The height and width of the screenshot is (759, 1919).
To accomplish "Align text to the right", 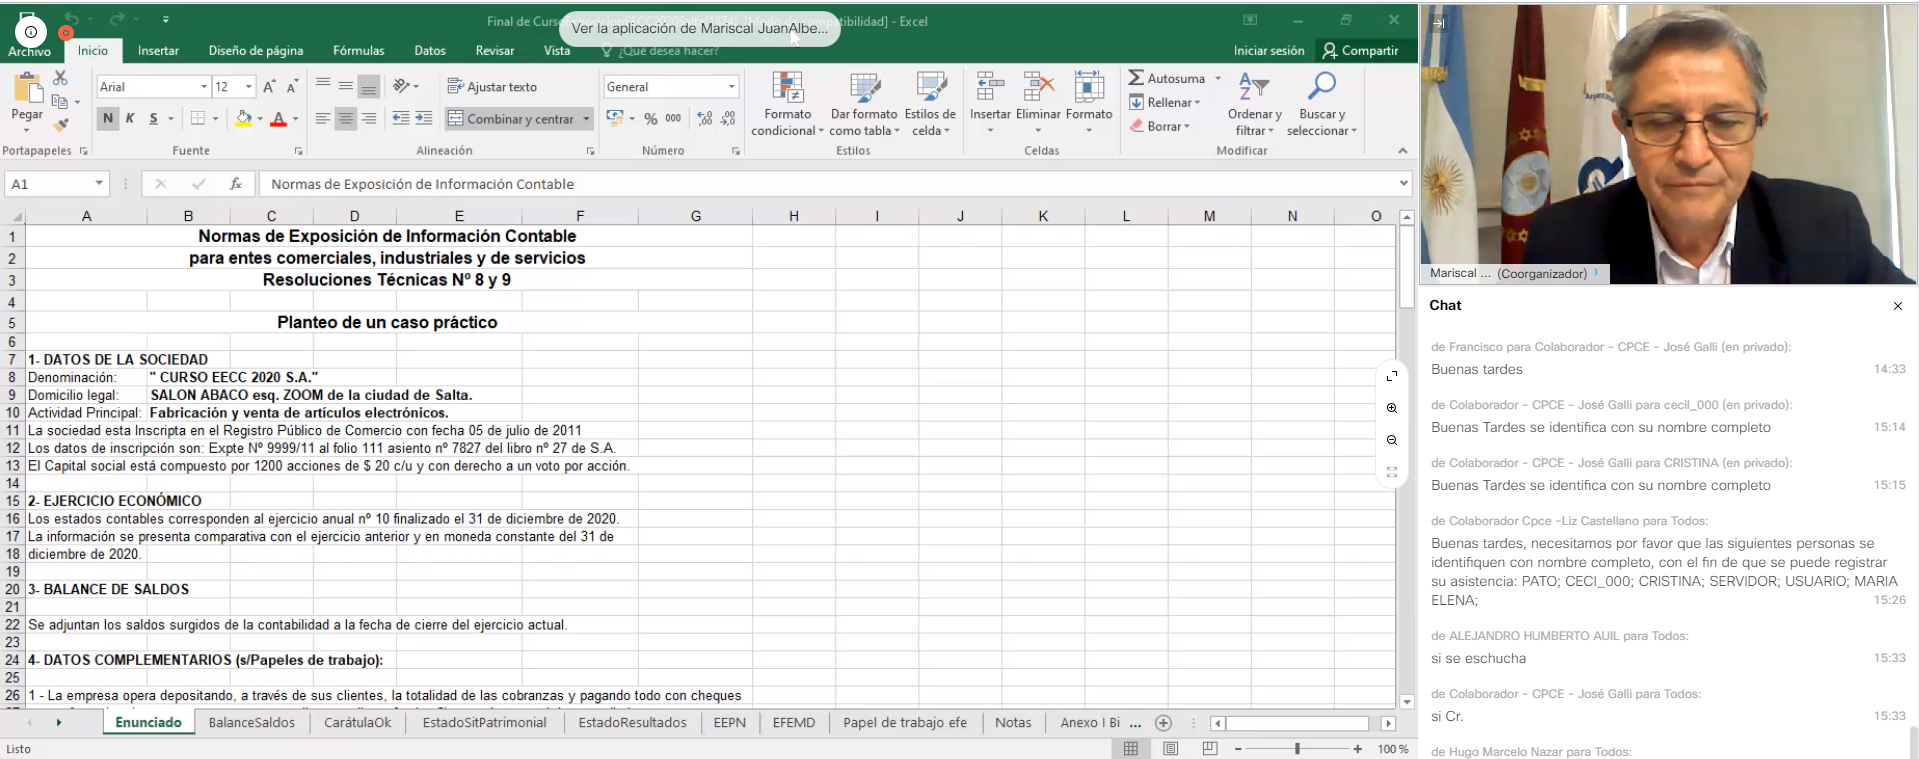I will pos(369,118).
